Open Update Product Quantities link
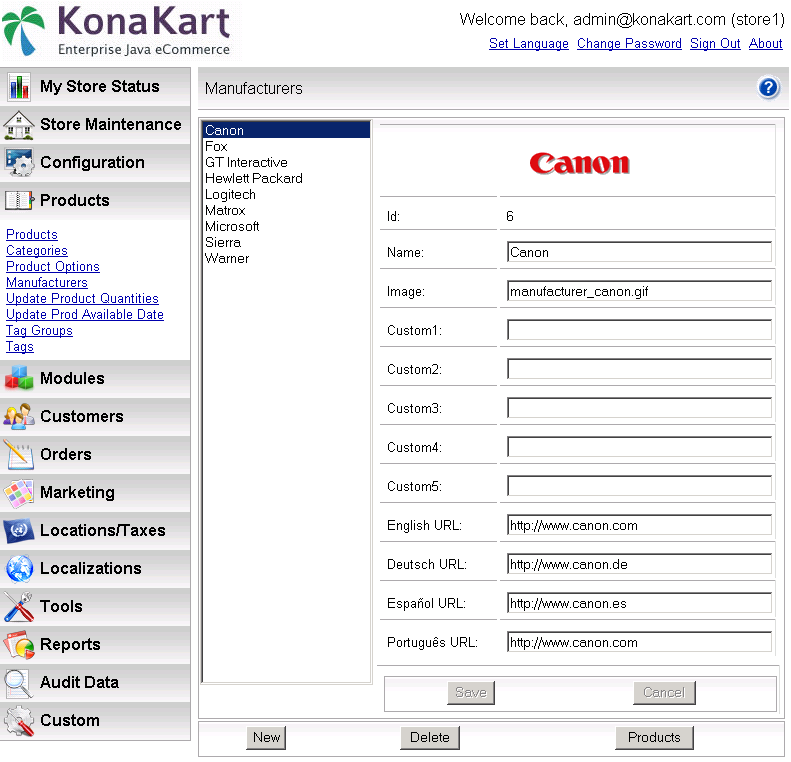The width and height of the screenshot is (791, 762). [82, 299]
